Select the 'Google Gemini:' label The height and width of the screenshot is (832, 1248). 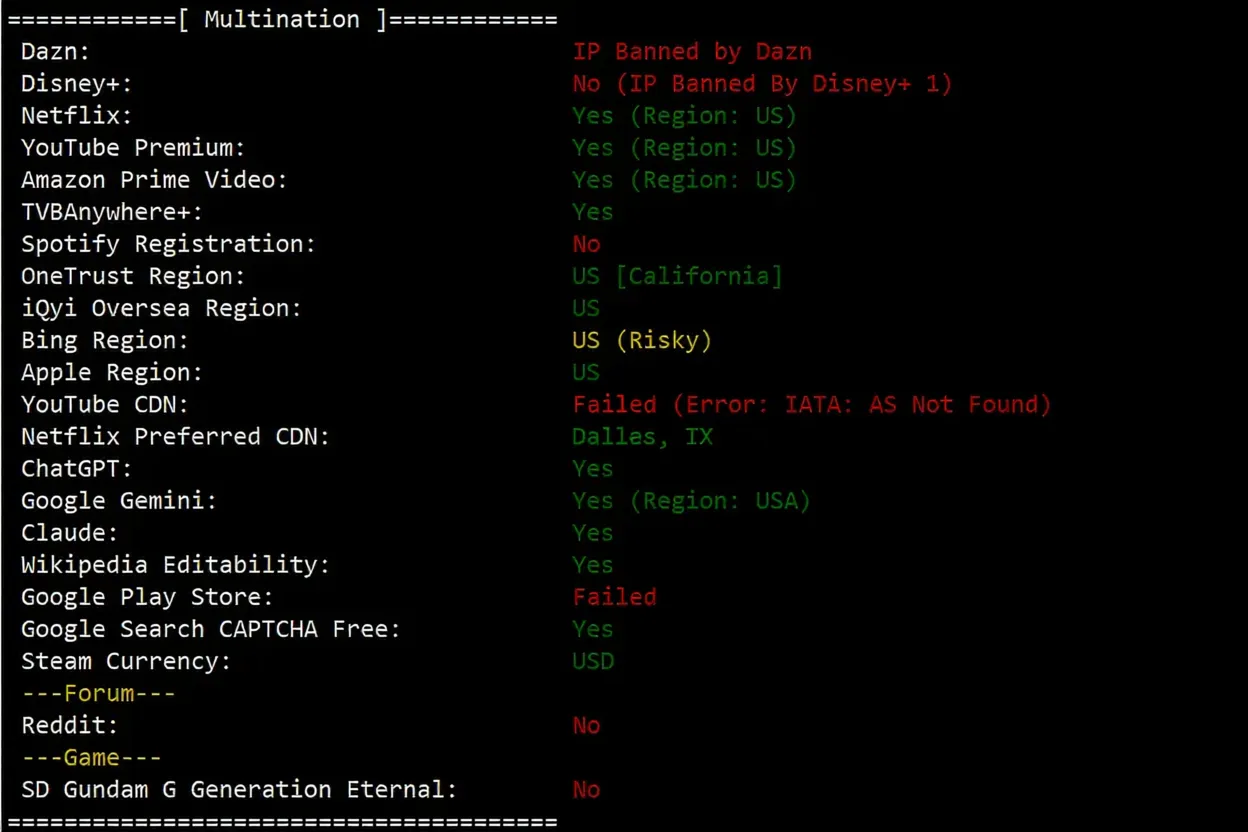[x=119, y=500]
